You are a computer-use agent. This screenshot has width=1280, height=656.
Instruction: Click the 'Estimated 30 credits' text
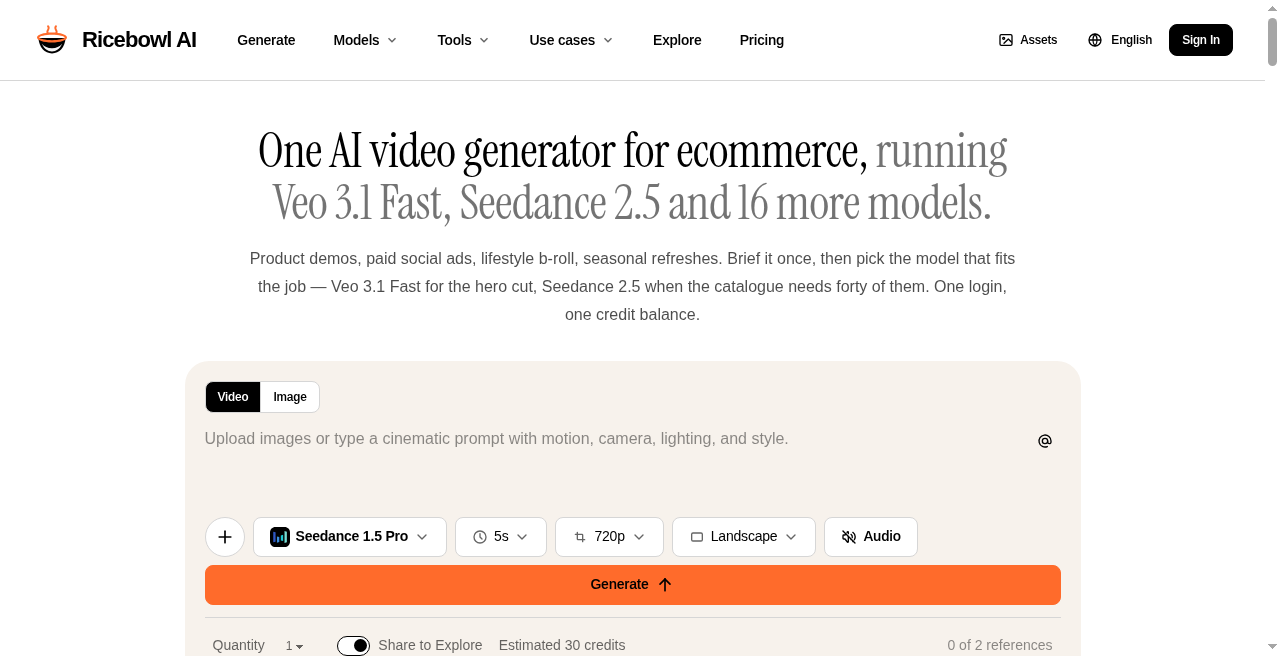click(x=562, y=646)
